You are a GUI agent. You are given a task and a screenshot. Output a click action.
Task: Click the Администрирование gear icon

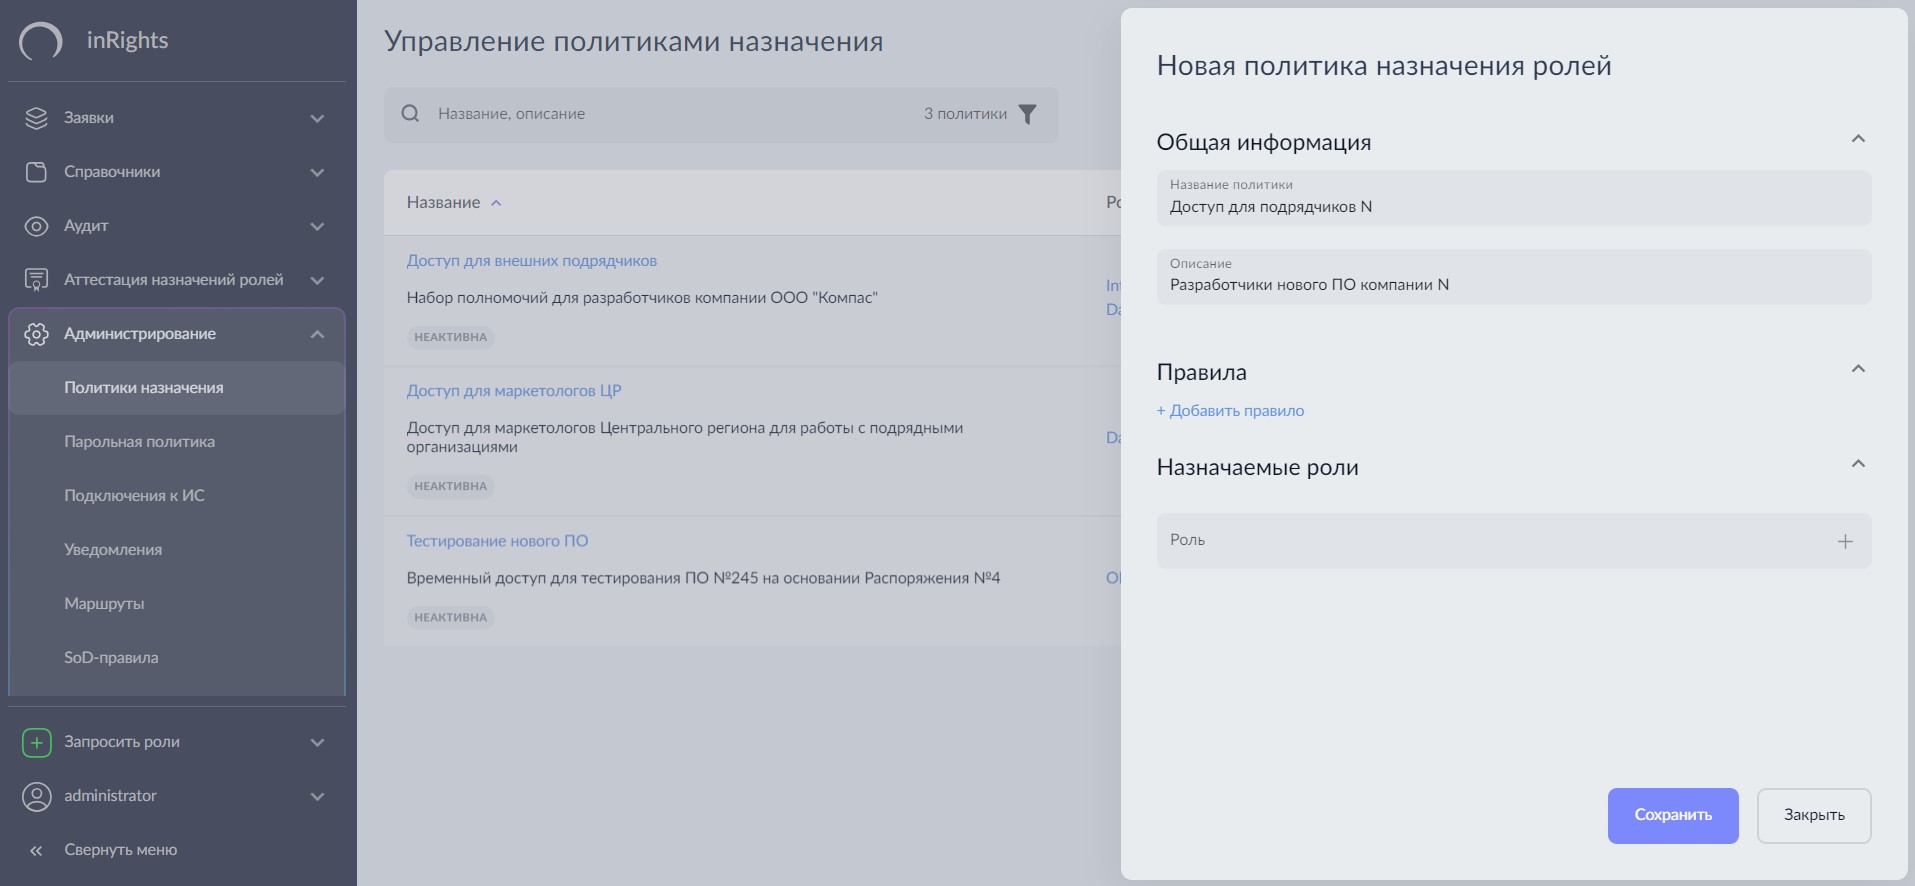[x=36, y=334]
